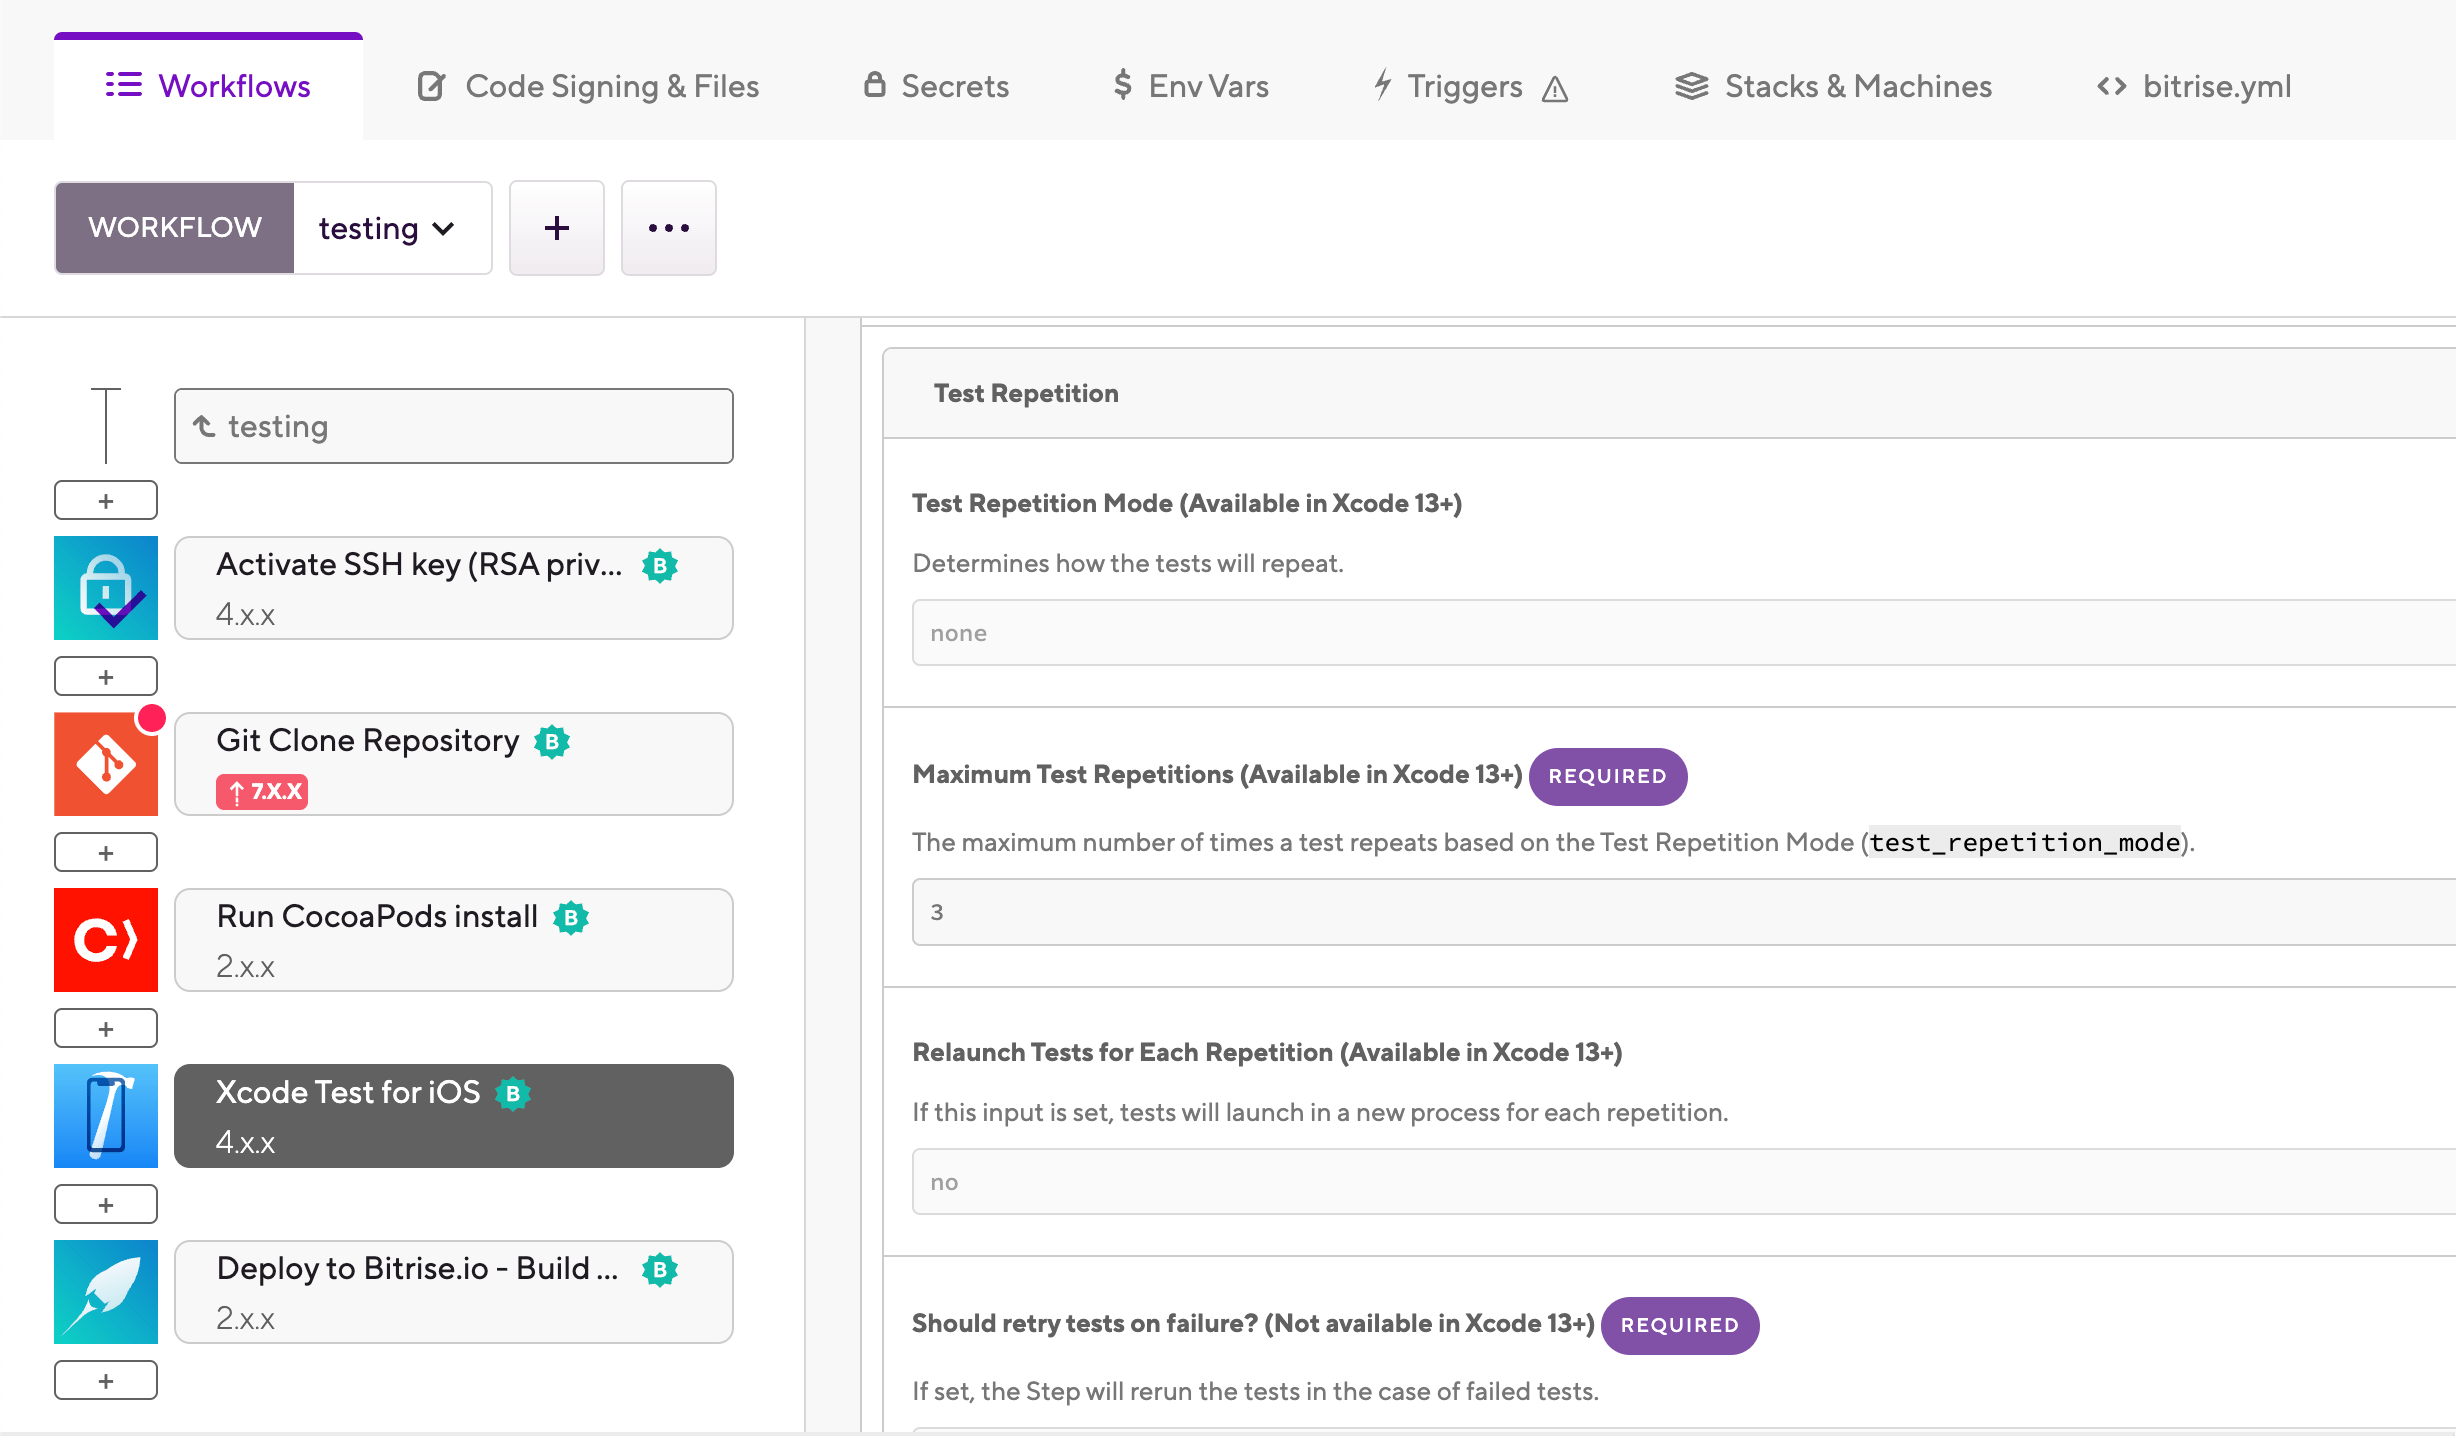Switch to Code Signing & Files tab
The image size is (2456, 1436).
coord(588,87)
